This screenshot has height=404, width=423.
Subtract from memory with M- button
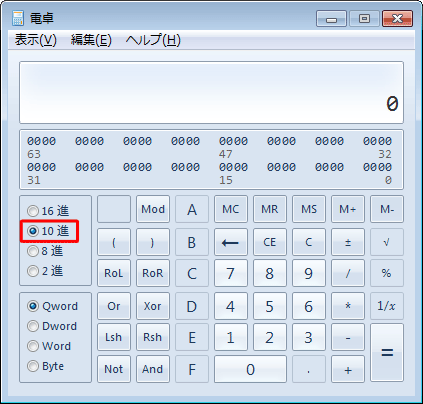click(x=387, y=209)
